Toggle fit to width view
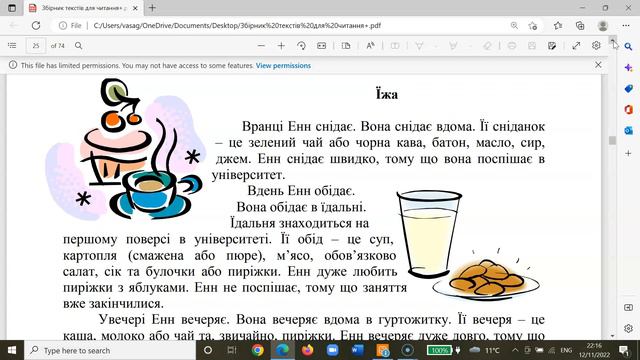Viewport: 640px width, 360px height. 322,46
